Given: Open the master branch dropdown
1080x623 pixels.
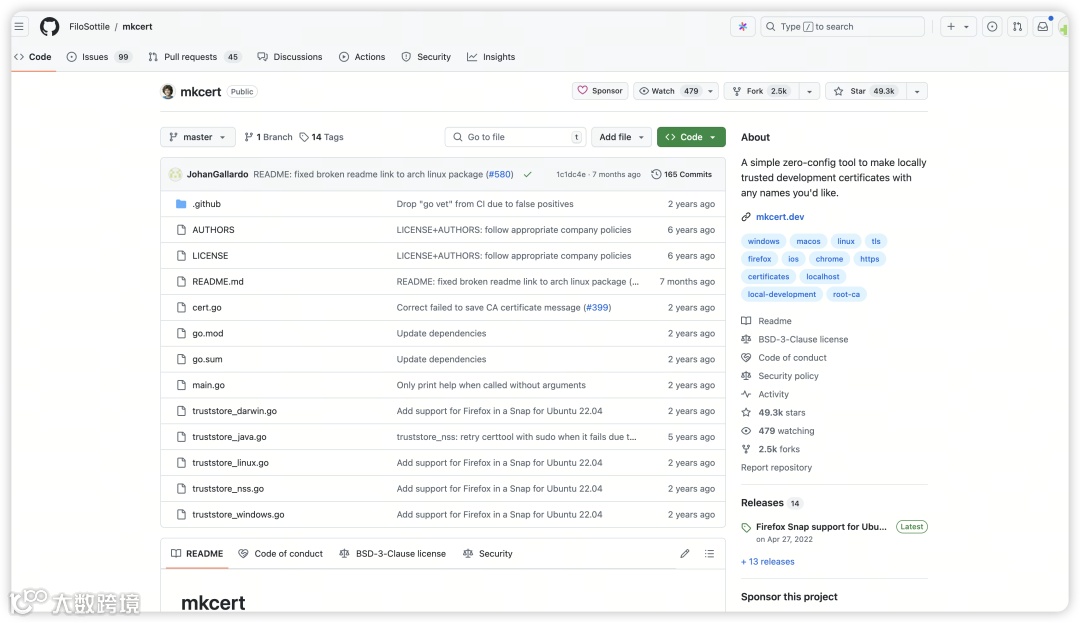Looking at the screenshot, I should point(198,137).
